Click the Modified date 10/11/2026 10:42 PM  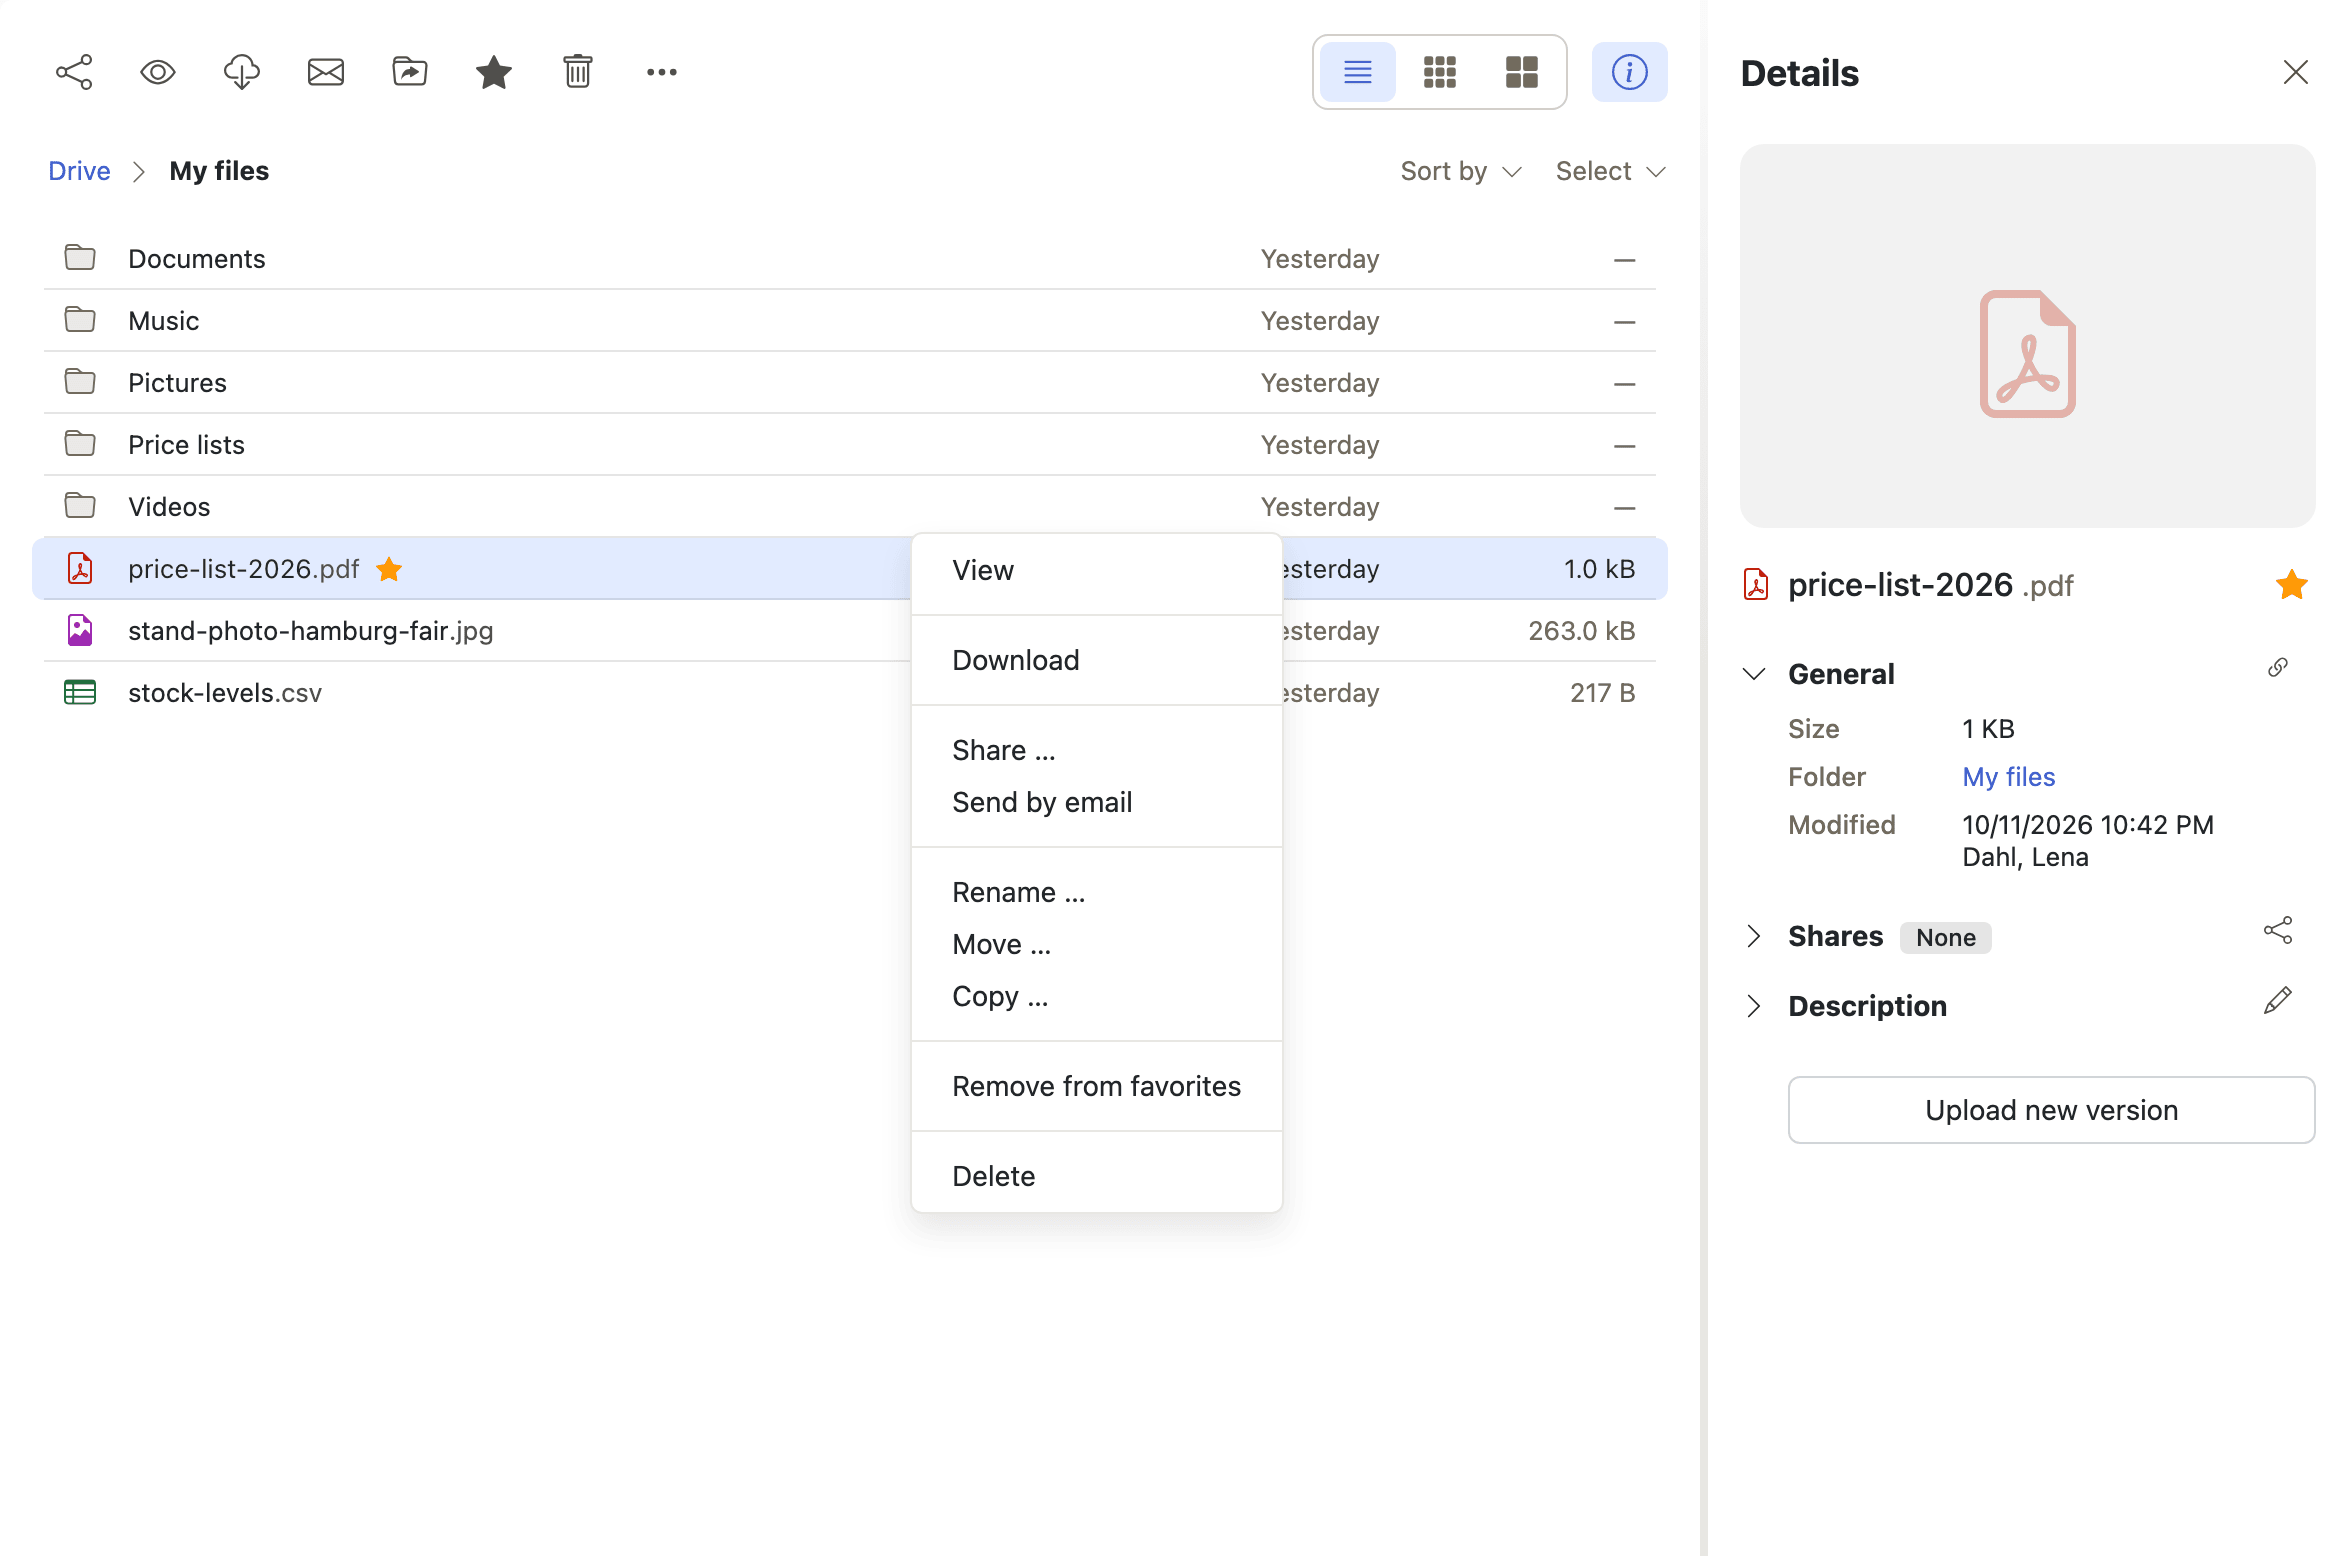coord(2088,825)
